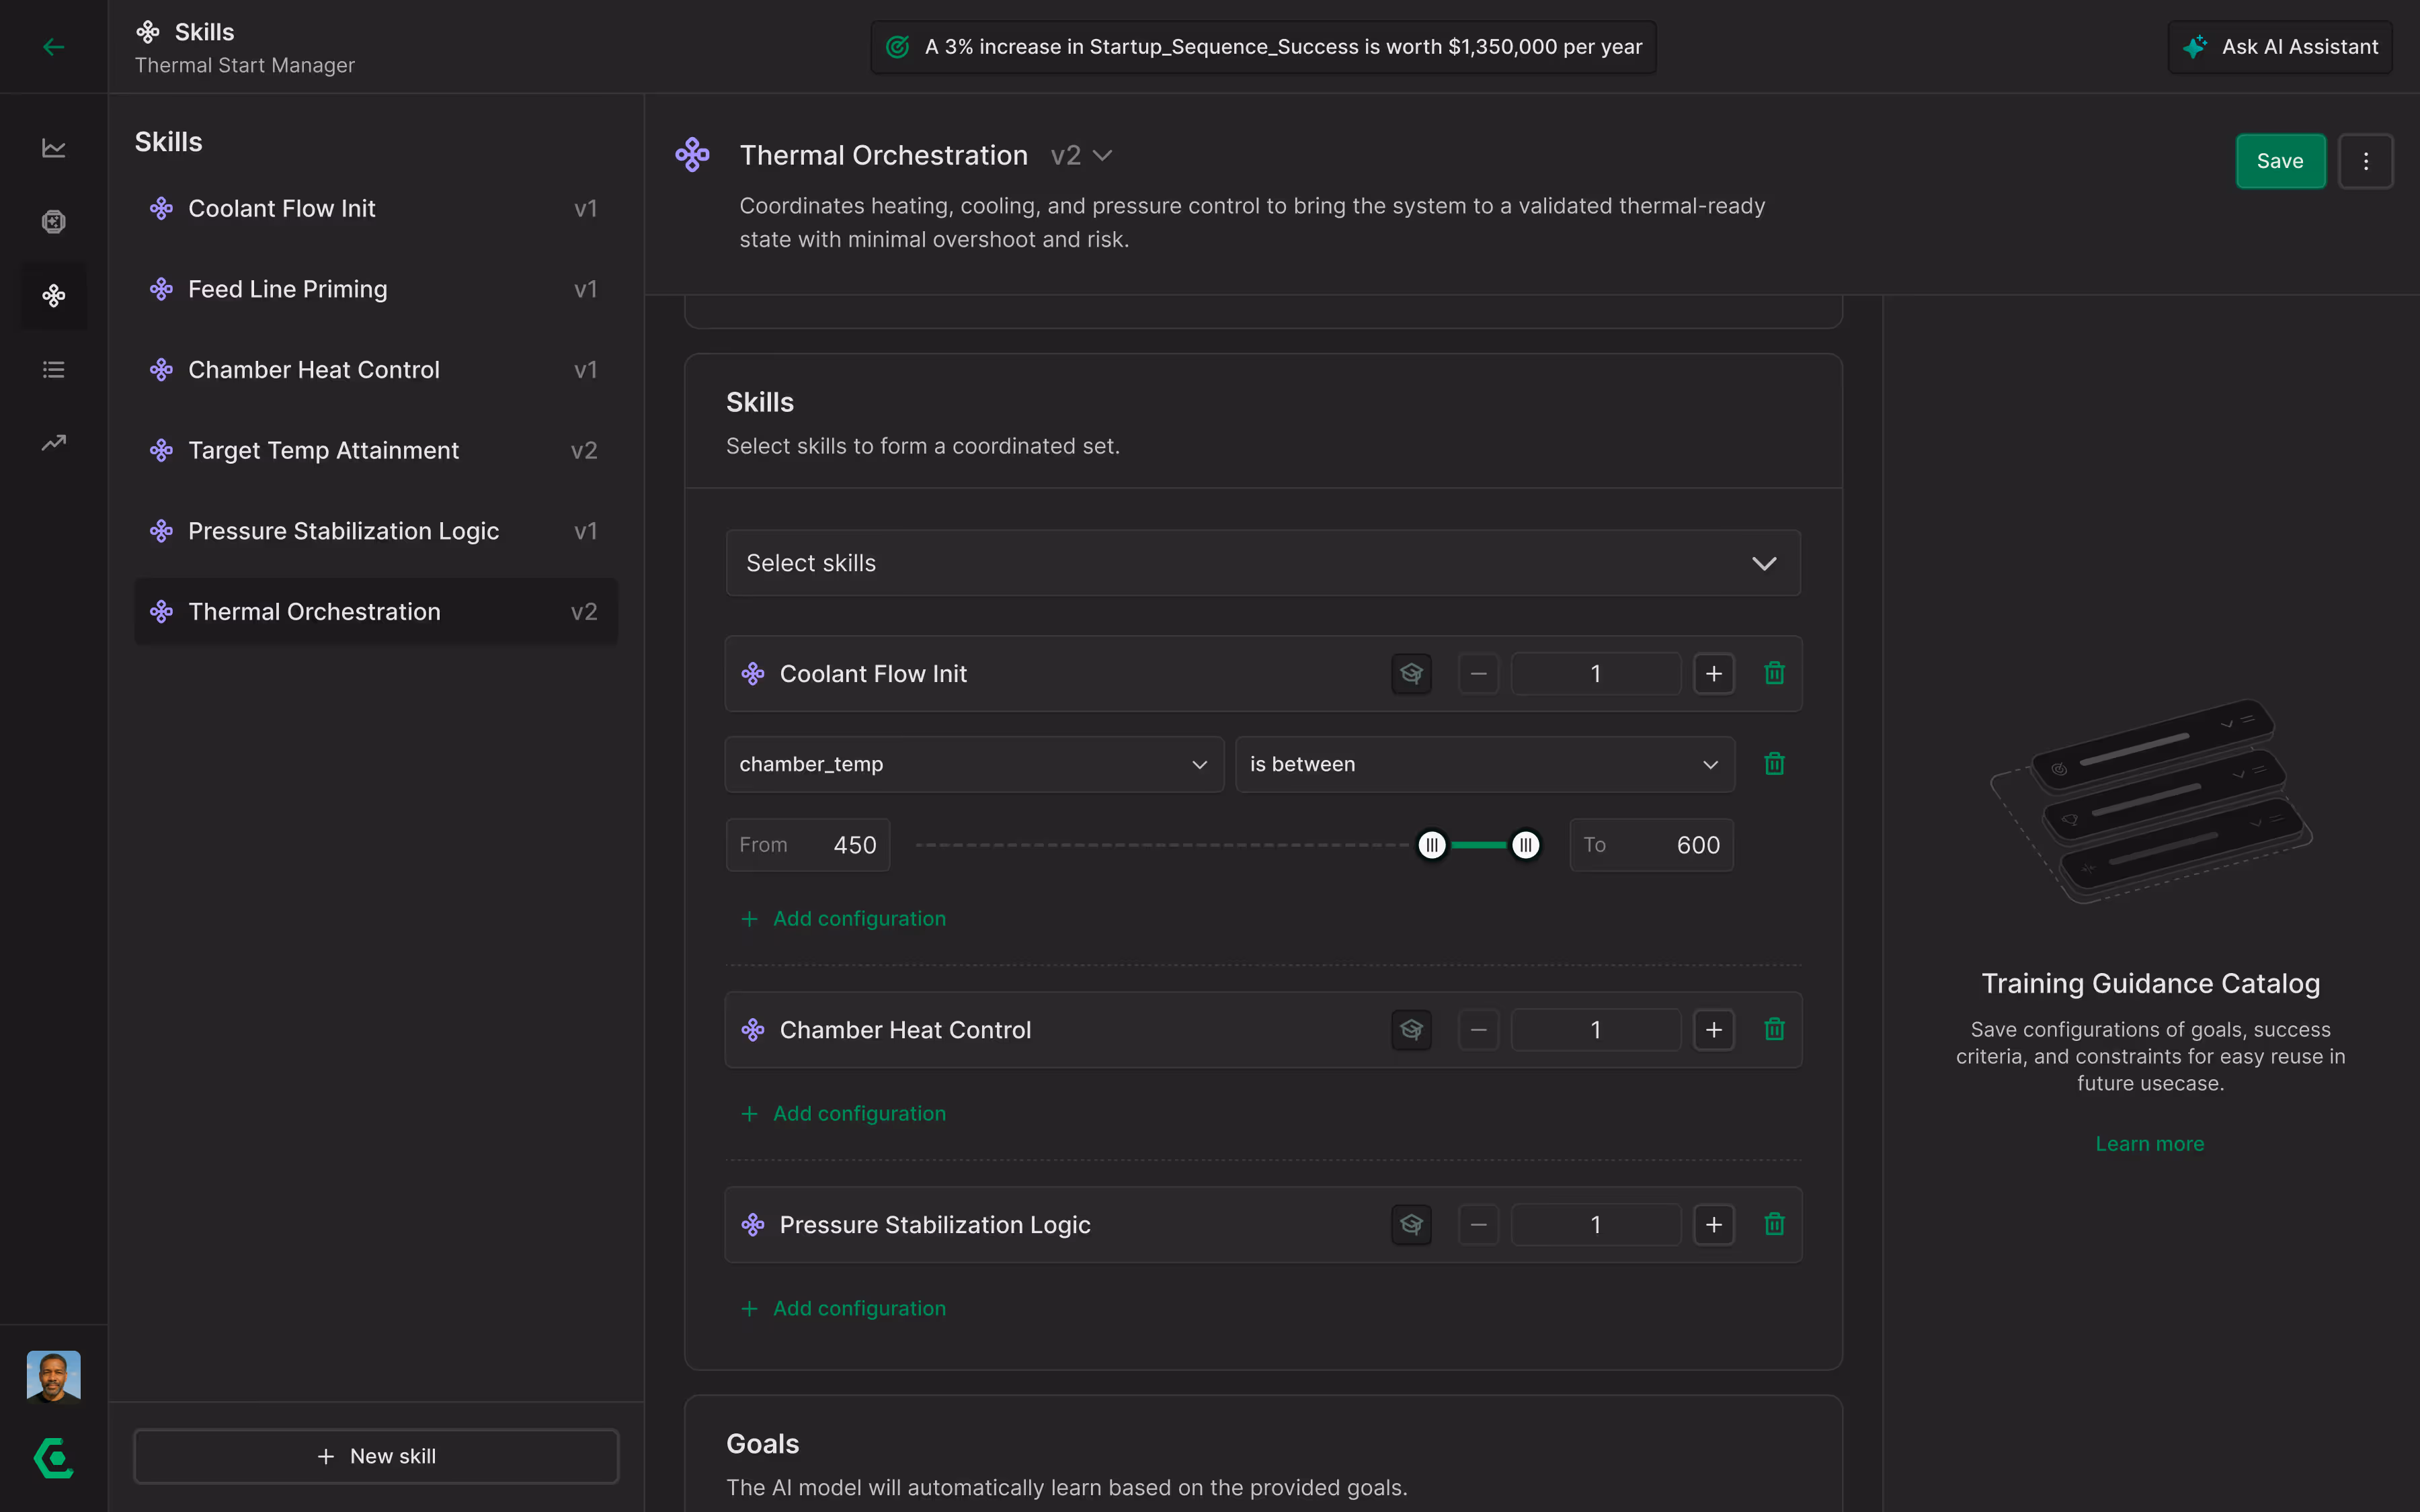Add configuration under Chamber Heat Control
Image resolution: width=2420 pixels, height=1512 pixels.
coord(844,1113)
